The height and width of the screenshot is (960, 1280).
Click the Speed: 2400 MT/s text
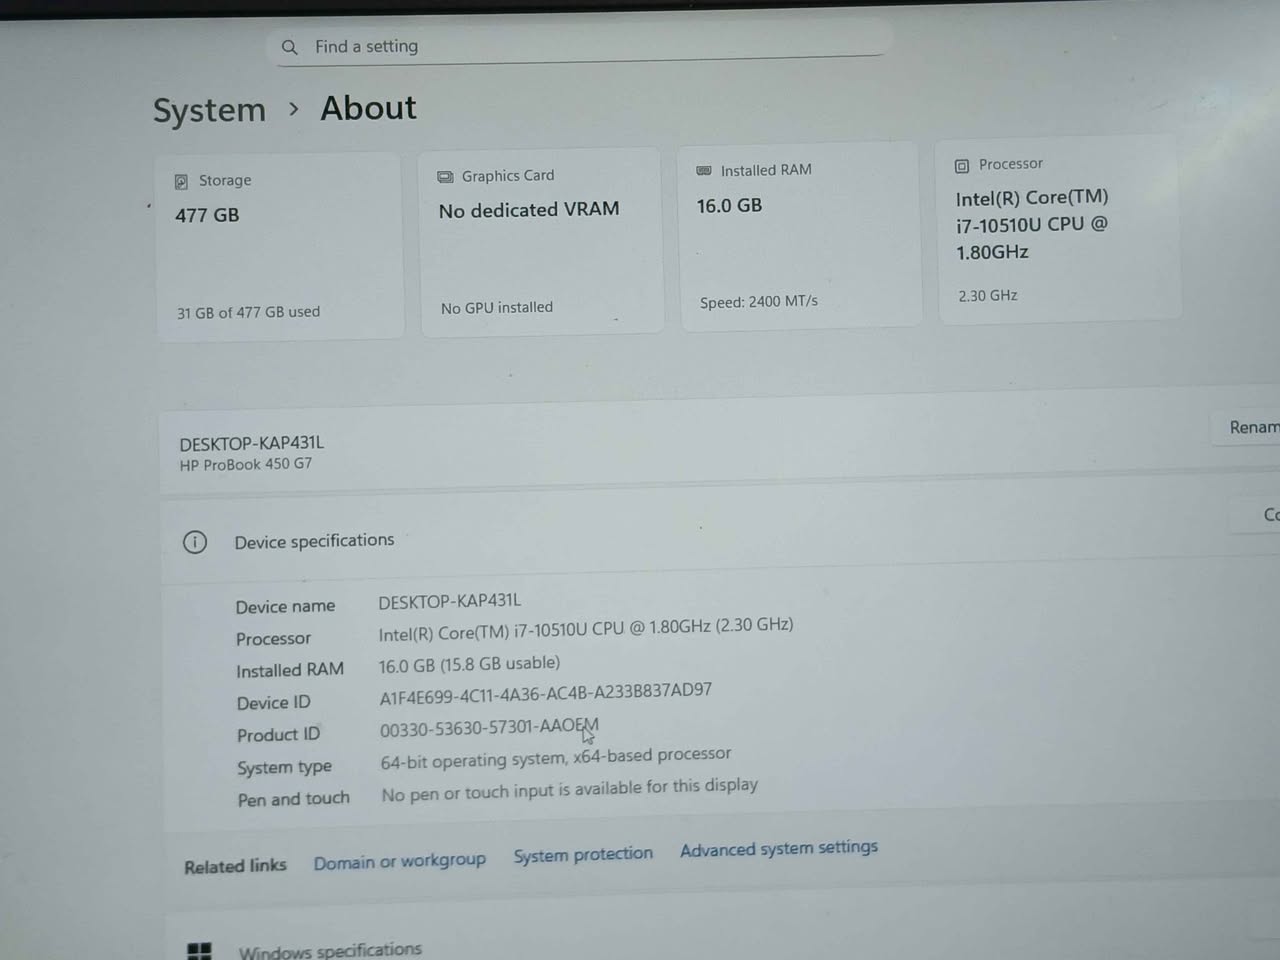click(x=759, y=301)
